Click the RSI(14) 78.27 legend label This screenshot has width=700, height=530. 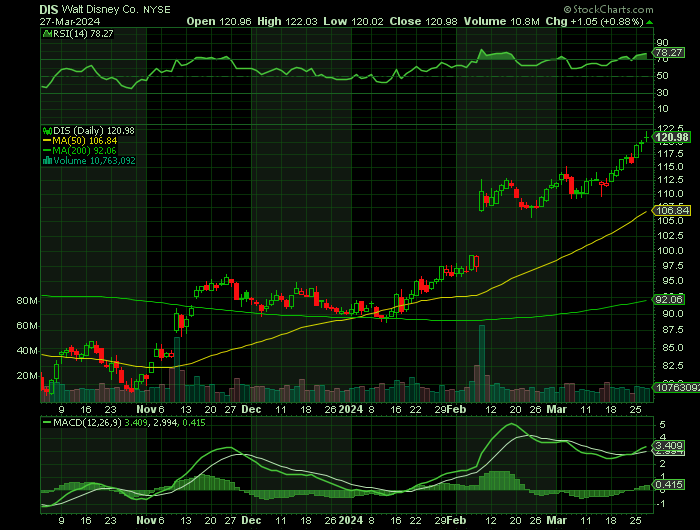click(83, 33)
